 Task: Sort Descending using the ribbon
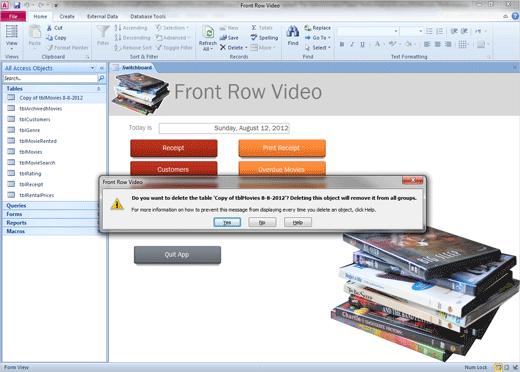click(132, 38)
